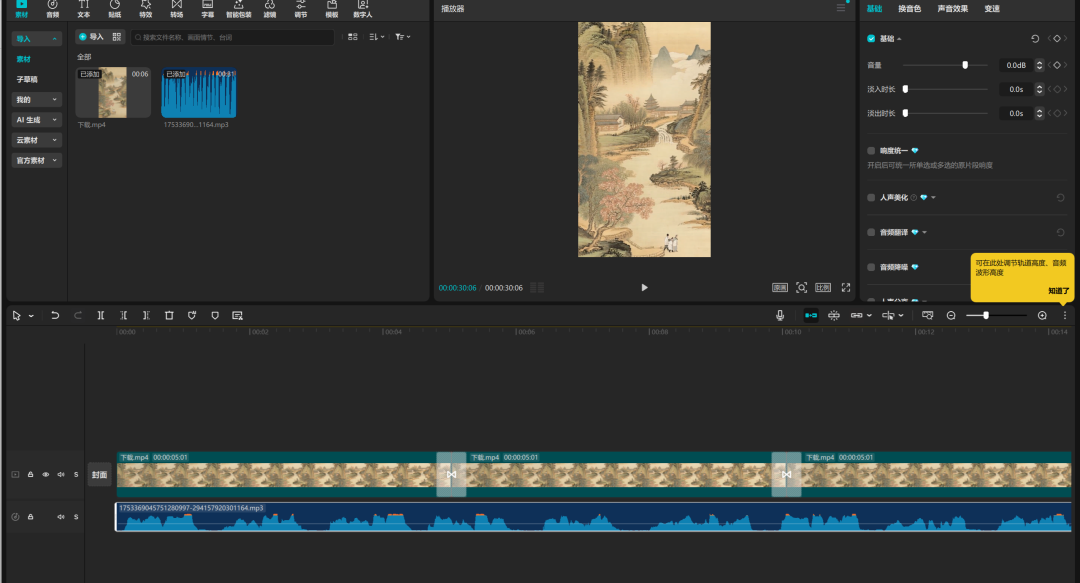The image size is (1080, 583).
Task: Click the fullscreen preview icon
Action: (x=846, y=287)
